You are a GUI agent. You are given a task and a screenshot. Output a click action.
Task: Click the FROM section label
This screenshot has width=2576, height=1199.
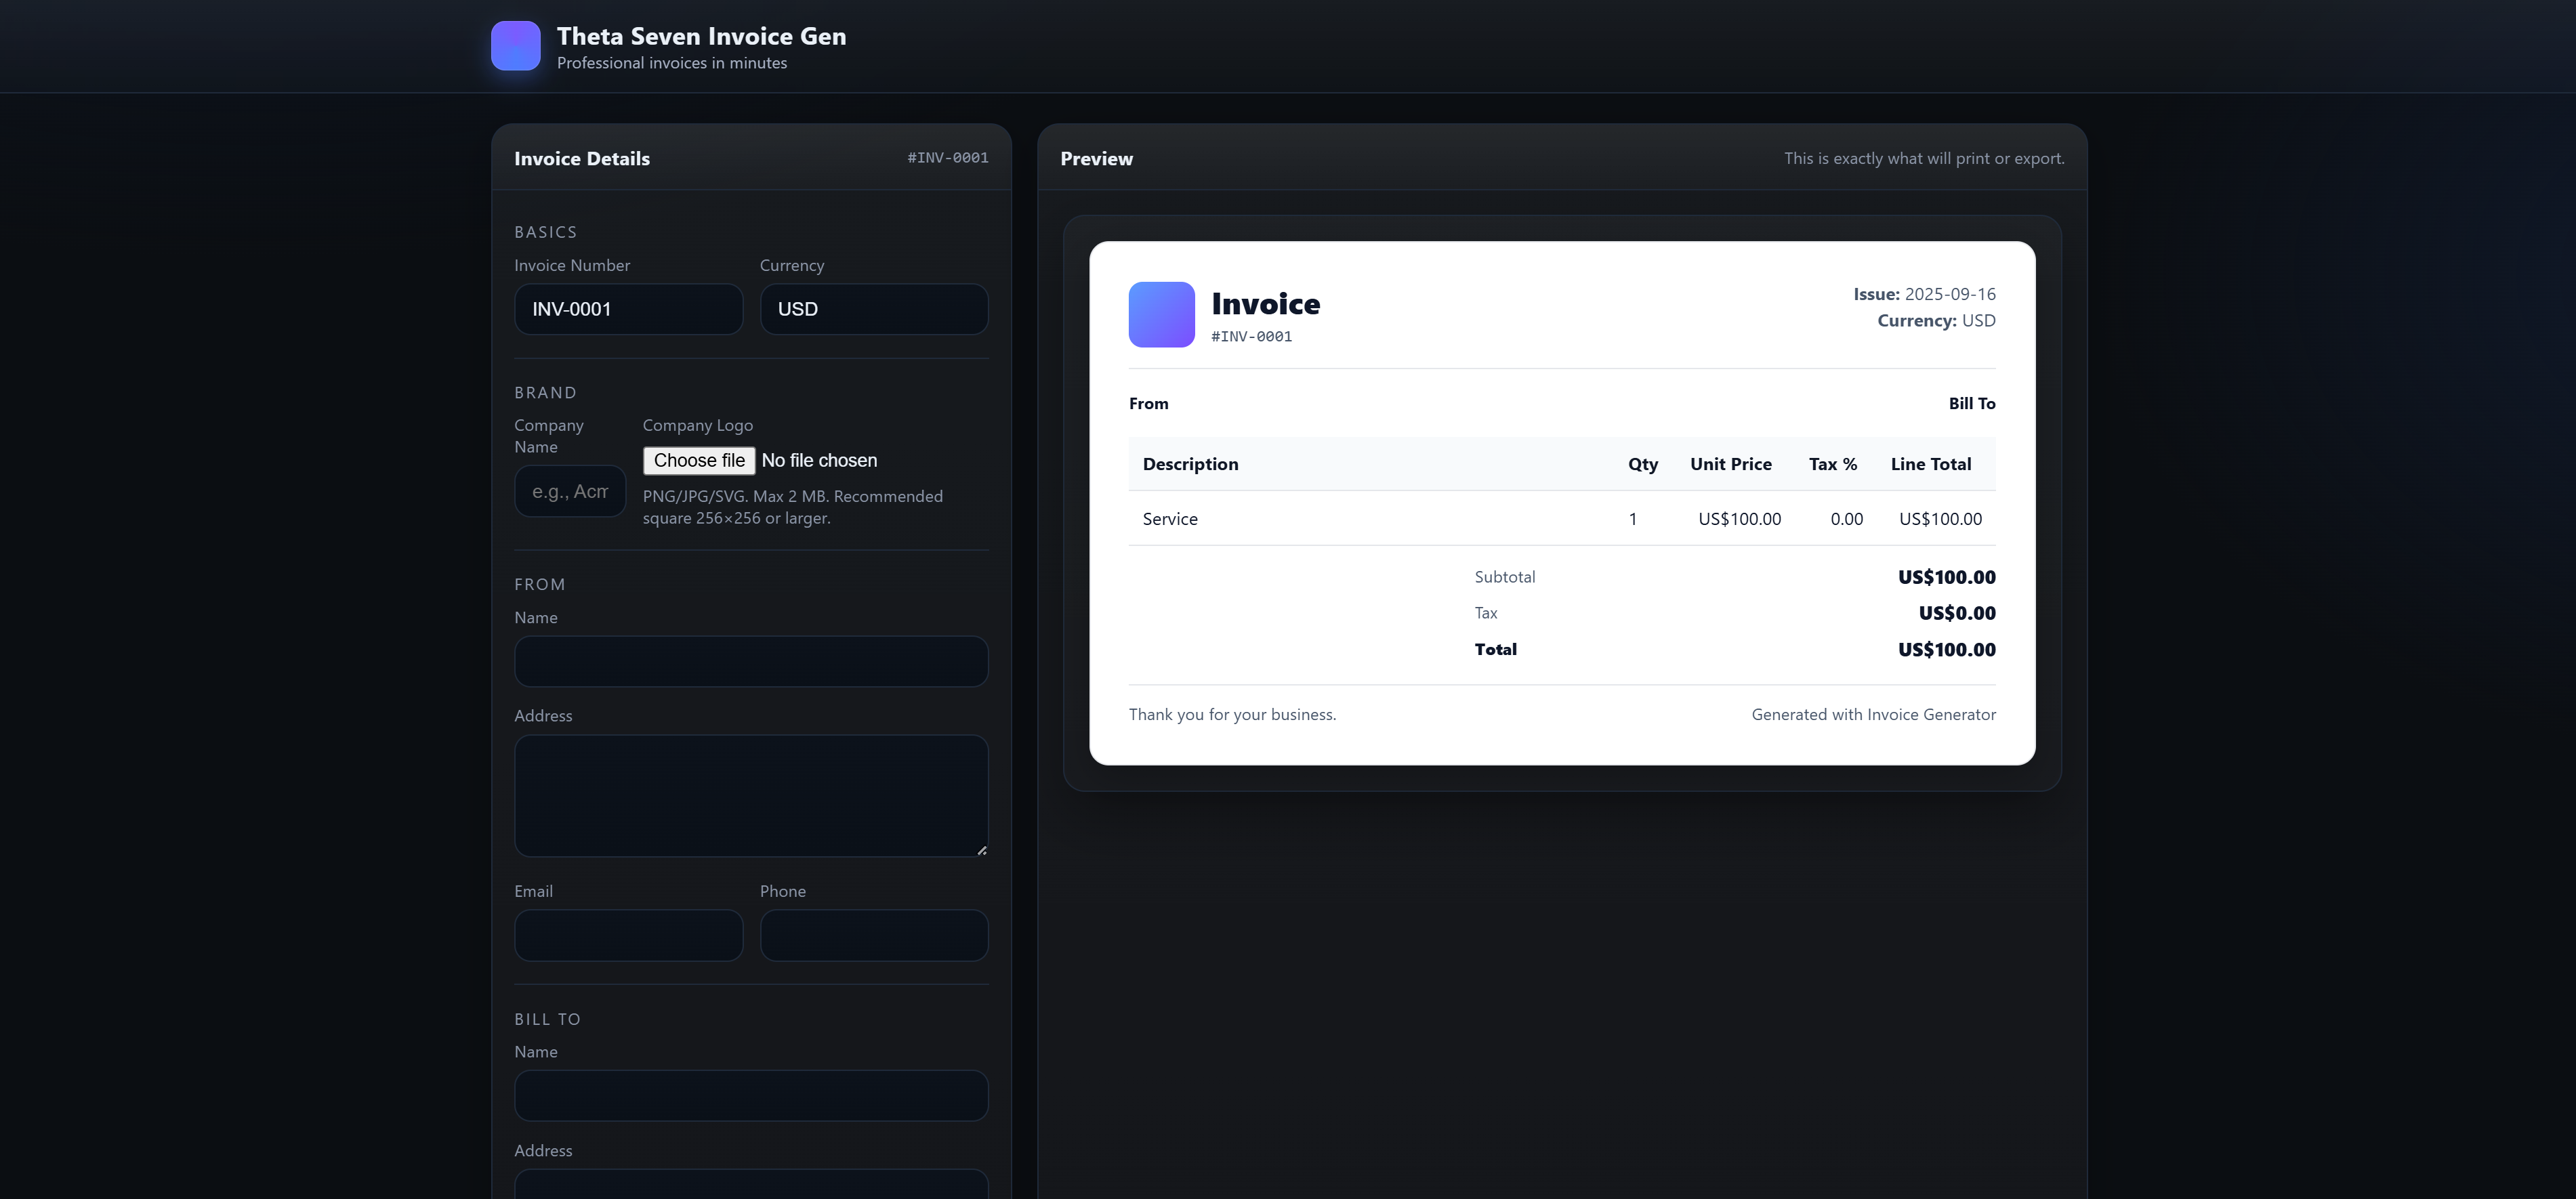[x=539, y=584]
